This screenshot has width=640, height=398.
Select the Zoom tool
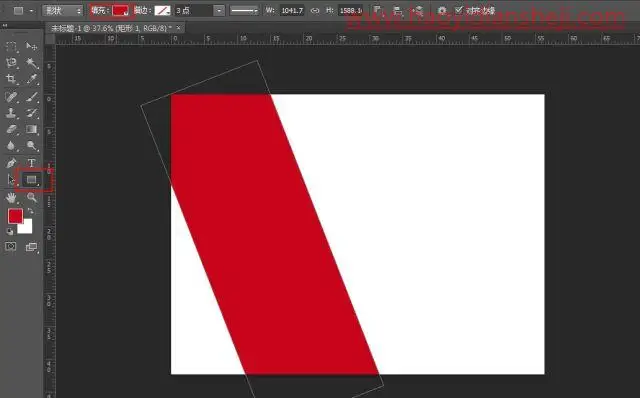pos(31,198)
